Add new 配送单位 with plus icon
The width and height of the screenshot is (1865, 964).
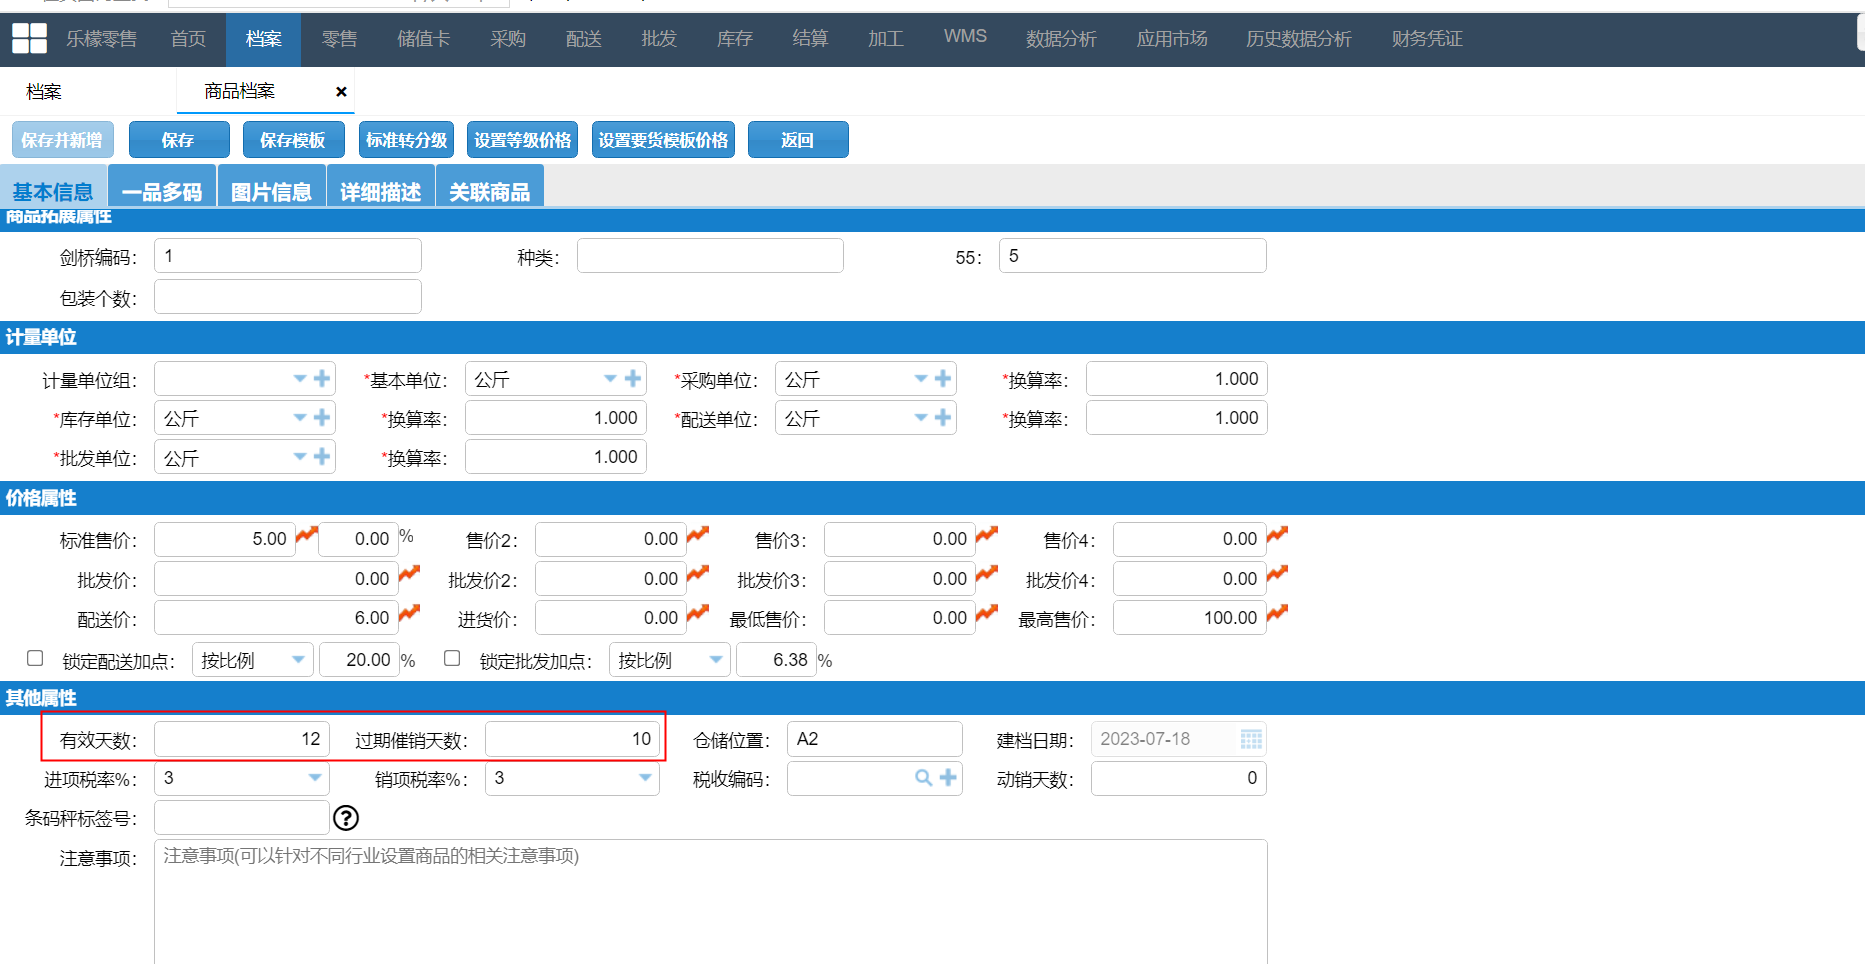click(943, 417)
